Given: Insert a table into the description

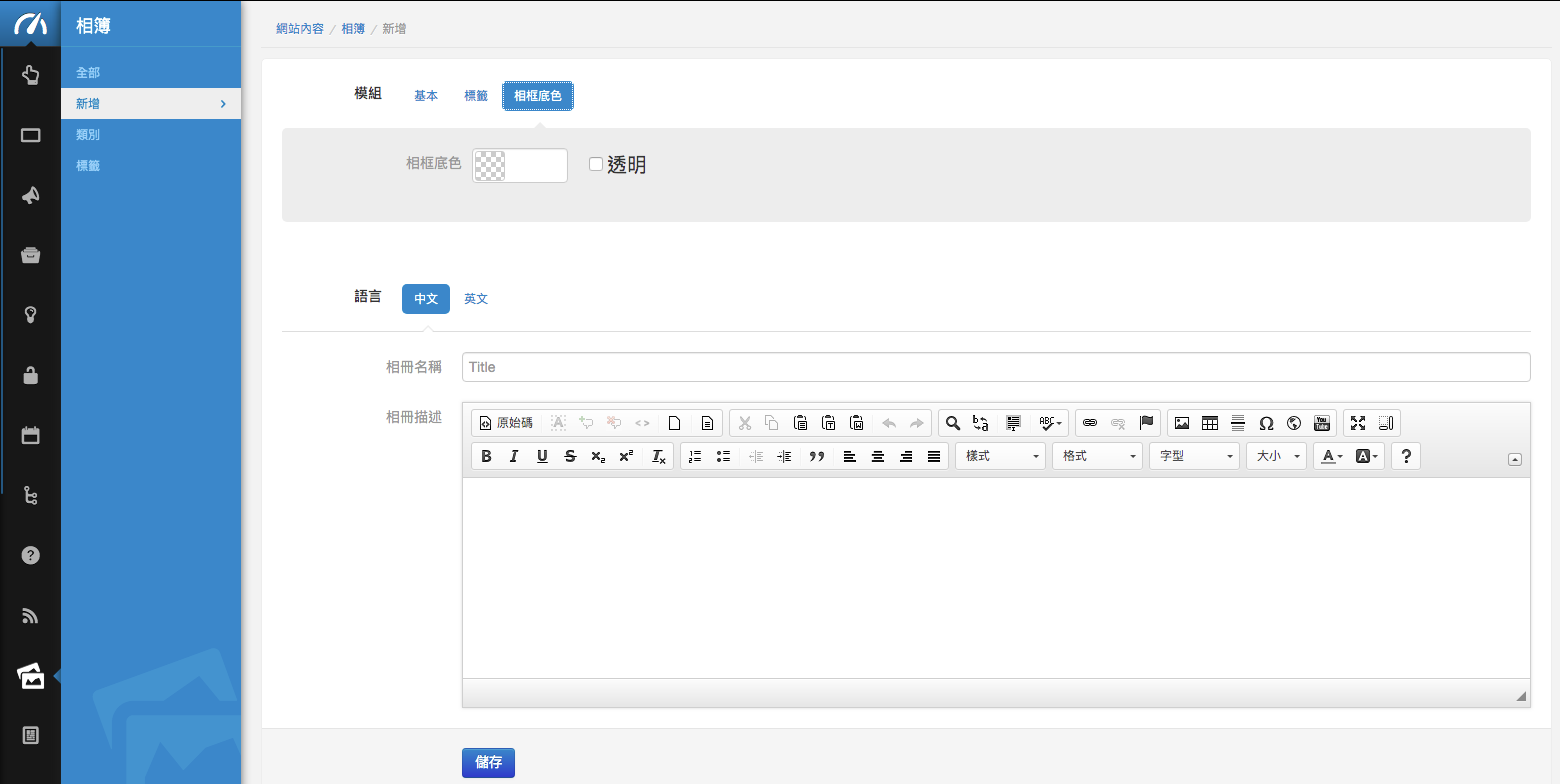Looking at the screenshot, I should pos(1210,423).
